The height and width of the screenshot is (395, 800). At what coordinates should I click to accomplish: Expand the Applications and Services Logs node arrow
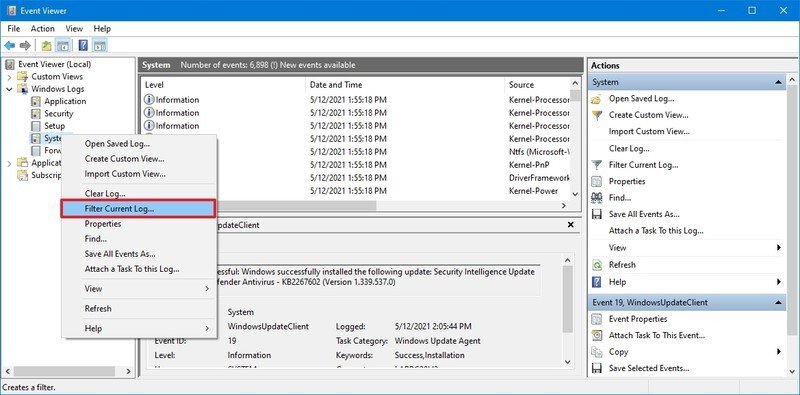[x=9, y=163]
